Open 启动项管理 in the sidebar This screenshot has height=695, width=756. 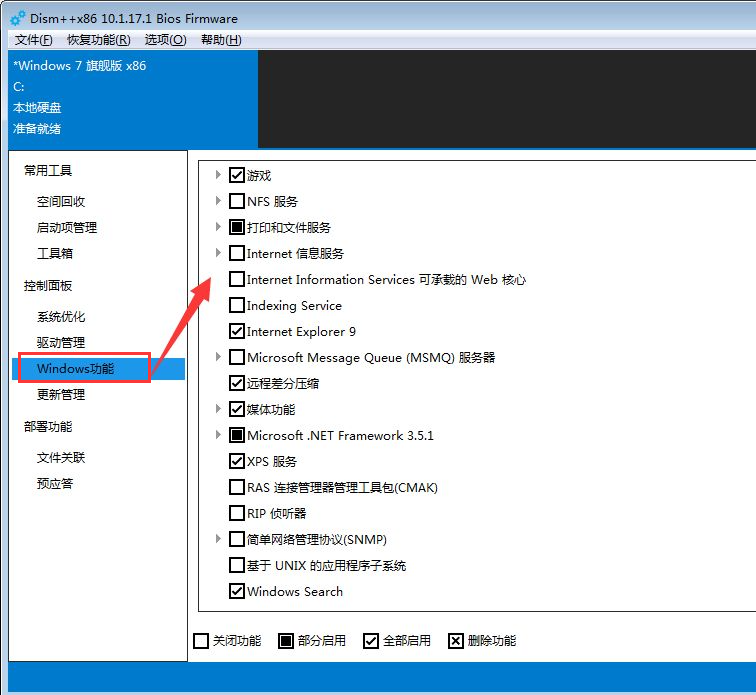[67, 228]
